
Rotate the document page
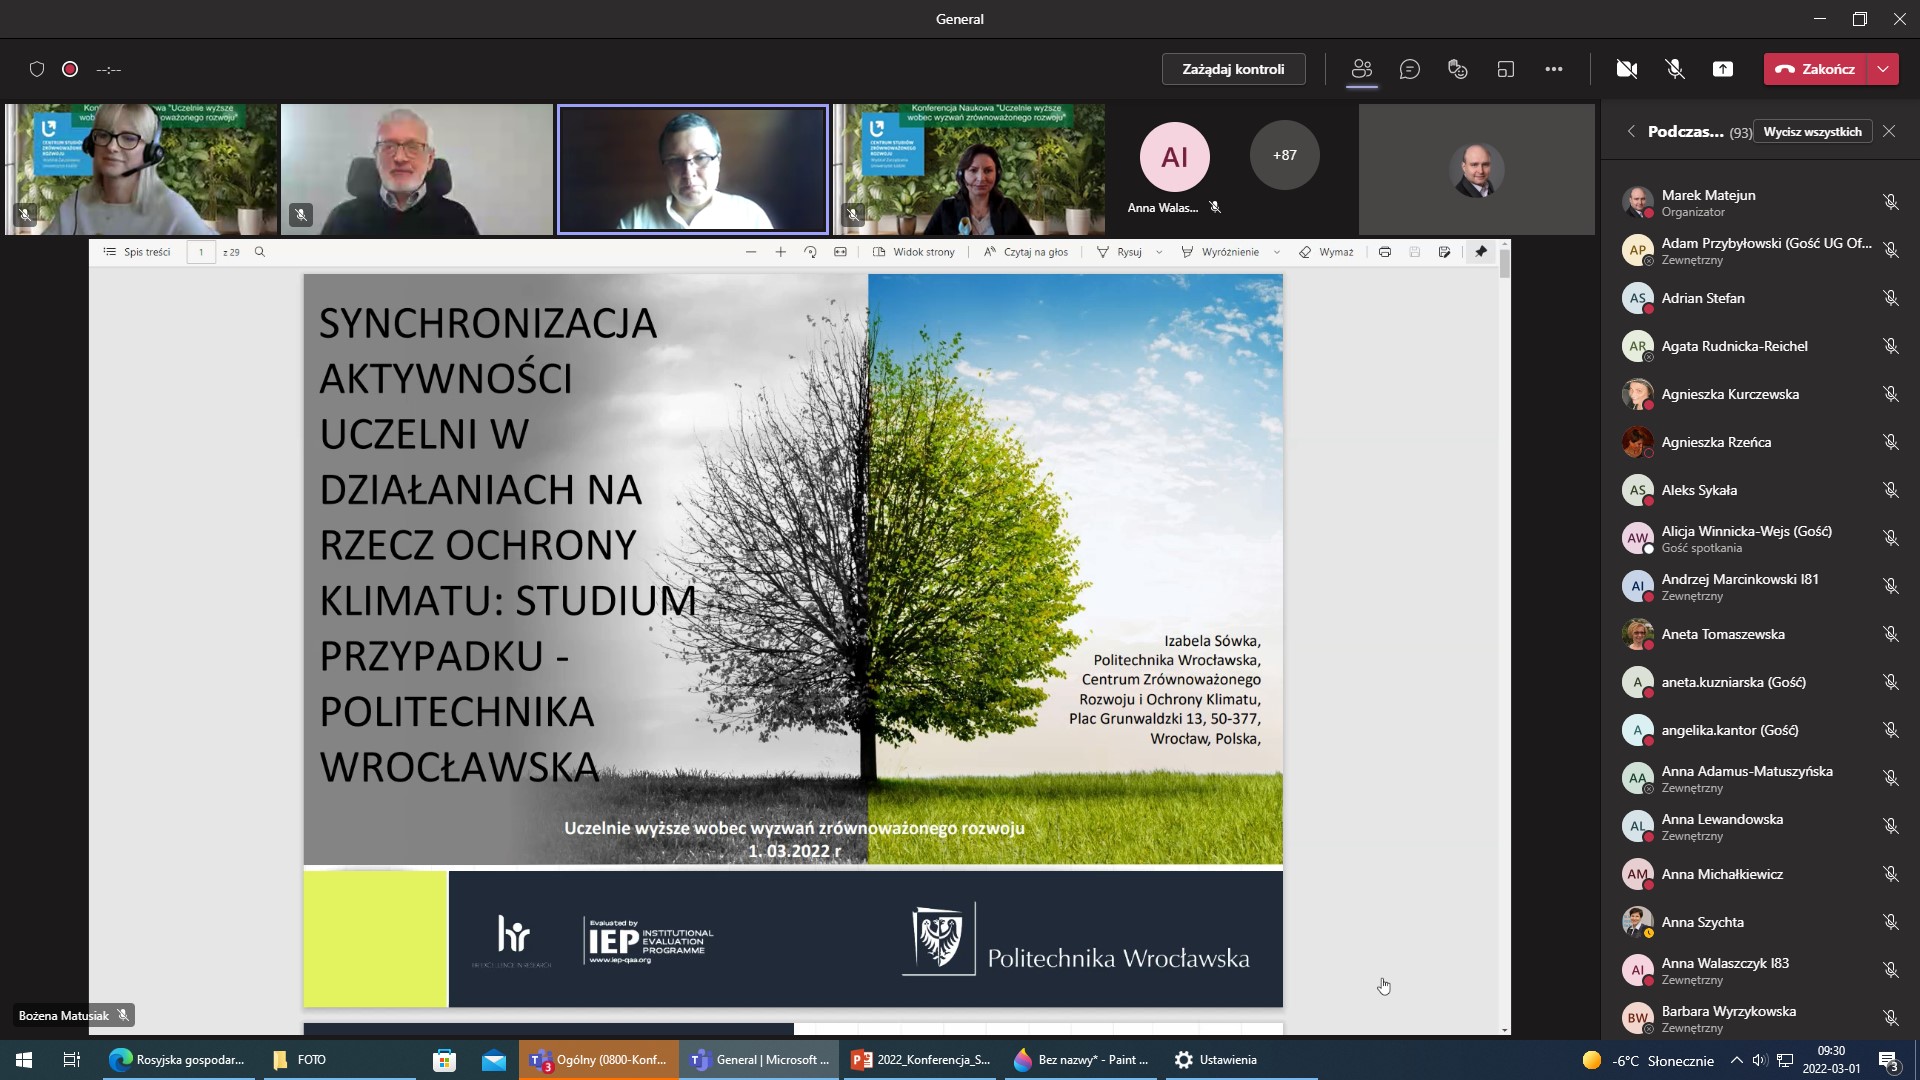pos(811,252)
